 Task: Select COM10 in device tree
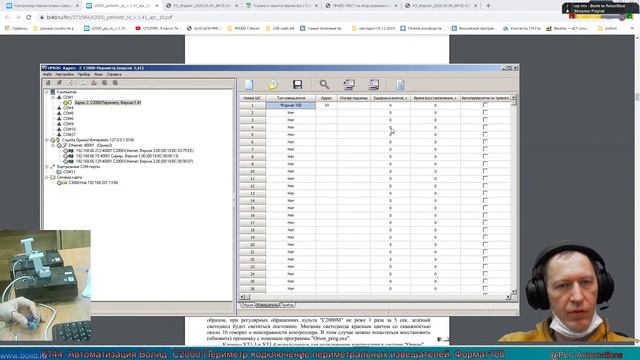click(x=69, y=129)
